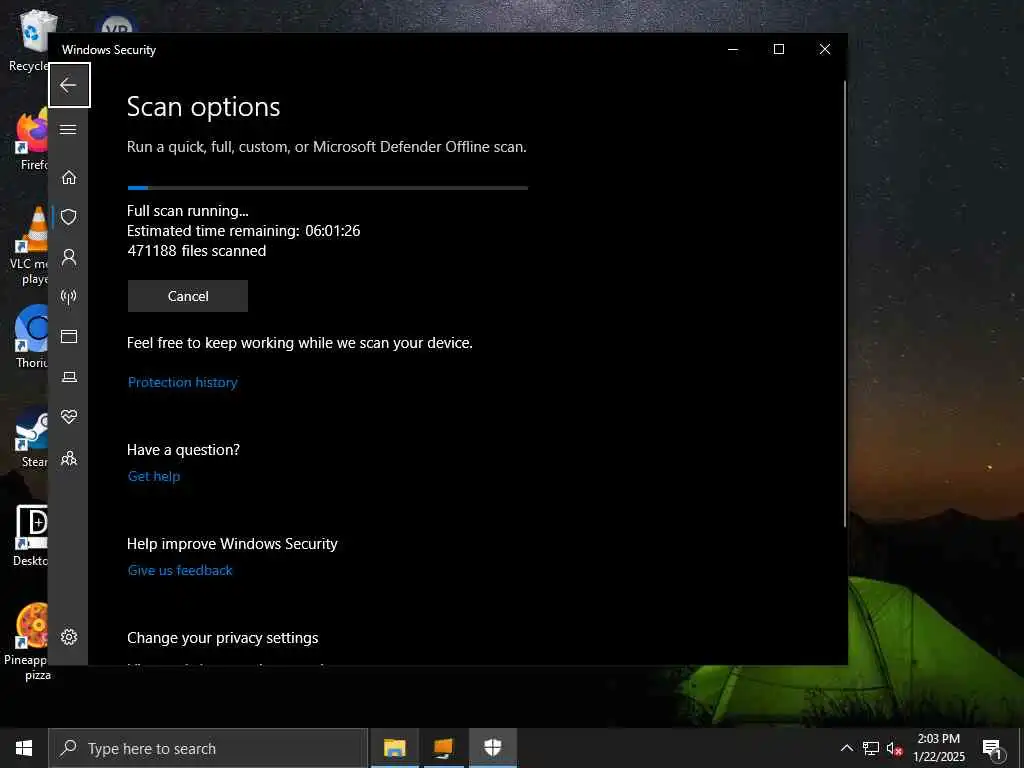This screenshot has height=768, width=1024.
Task: Click the 'Scan options' page heading
Action: point(203,107)
